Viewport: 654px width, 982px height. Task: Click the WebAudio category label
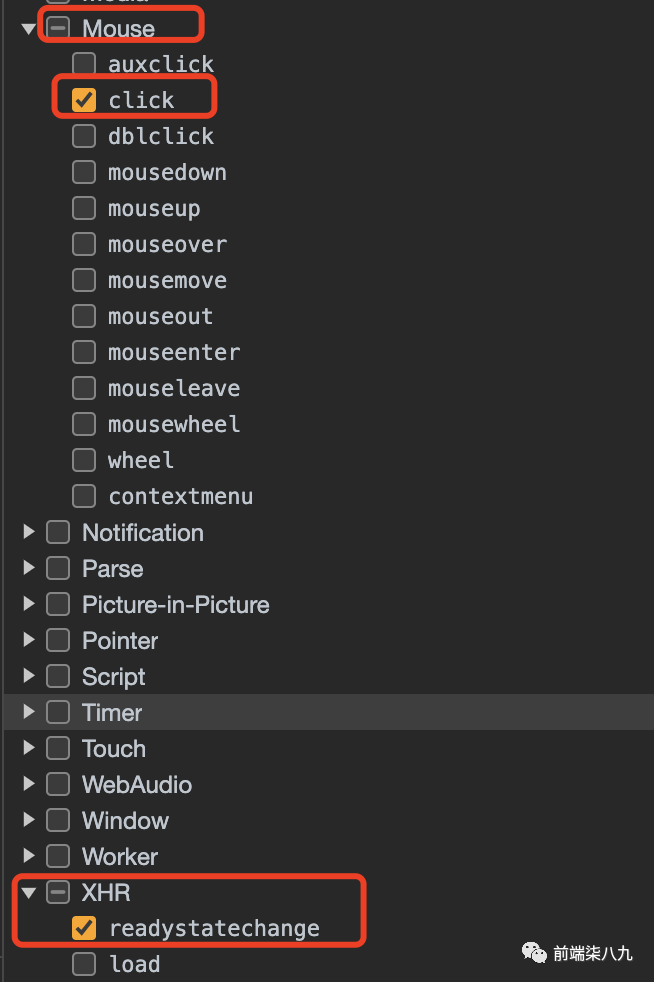[x=137, y=784]
